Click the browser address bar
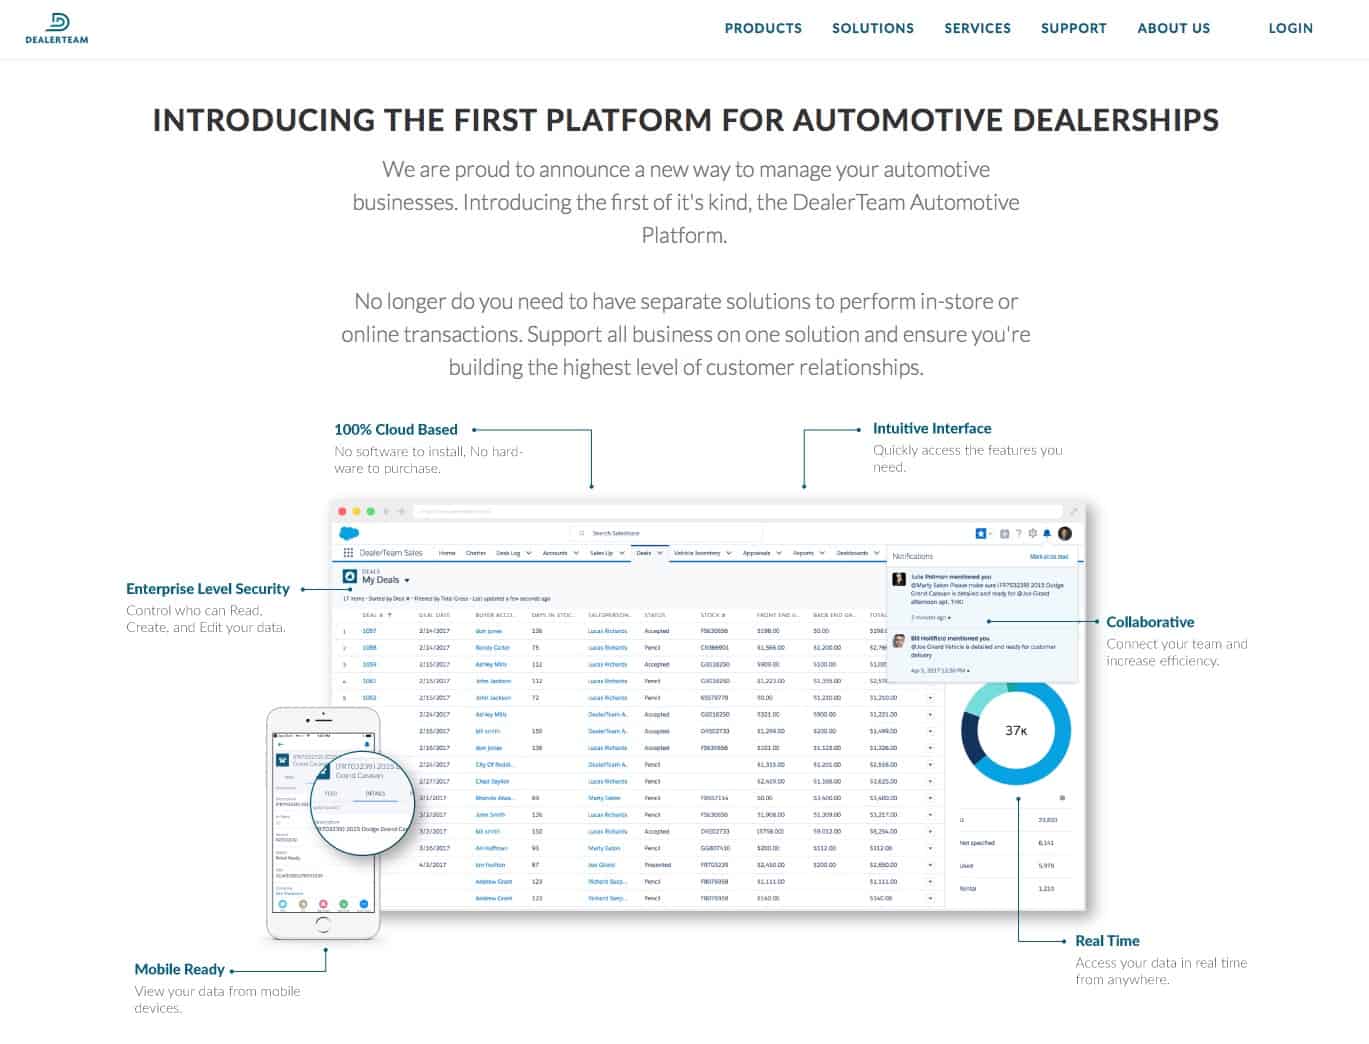The height and width of the screenshot is (1044, 1369). [738, 511]
